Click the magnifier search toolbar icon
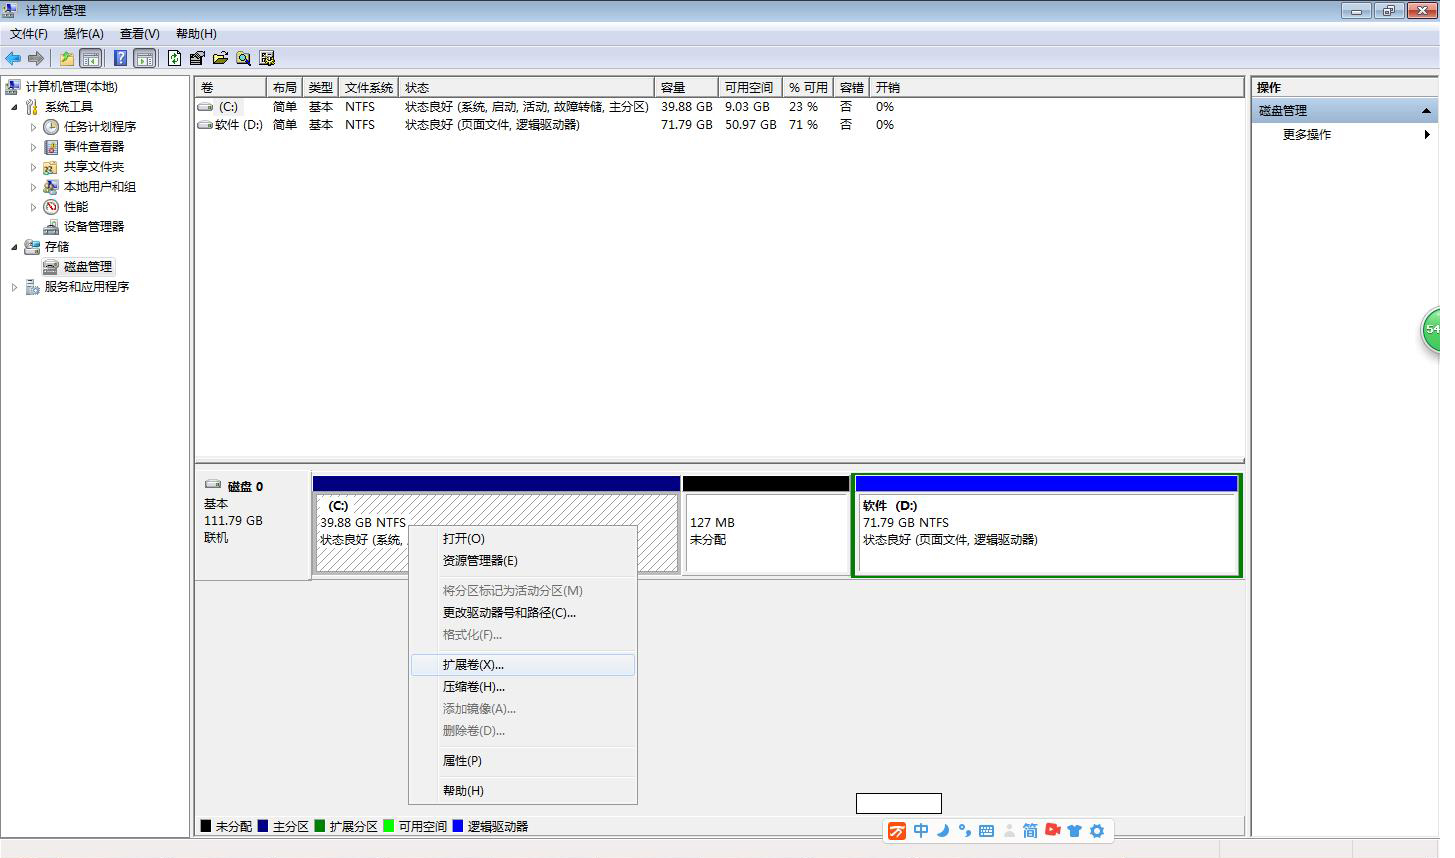This screenshot has height=858, width=1455. (x=243, y=58)
